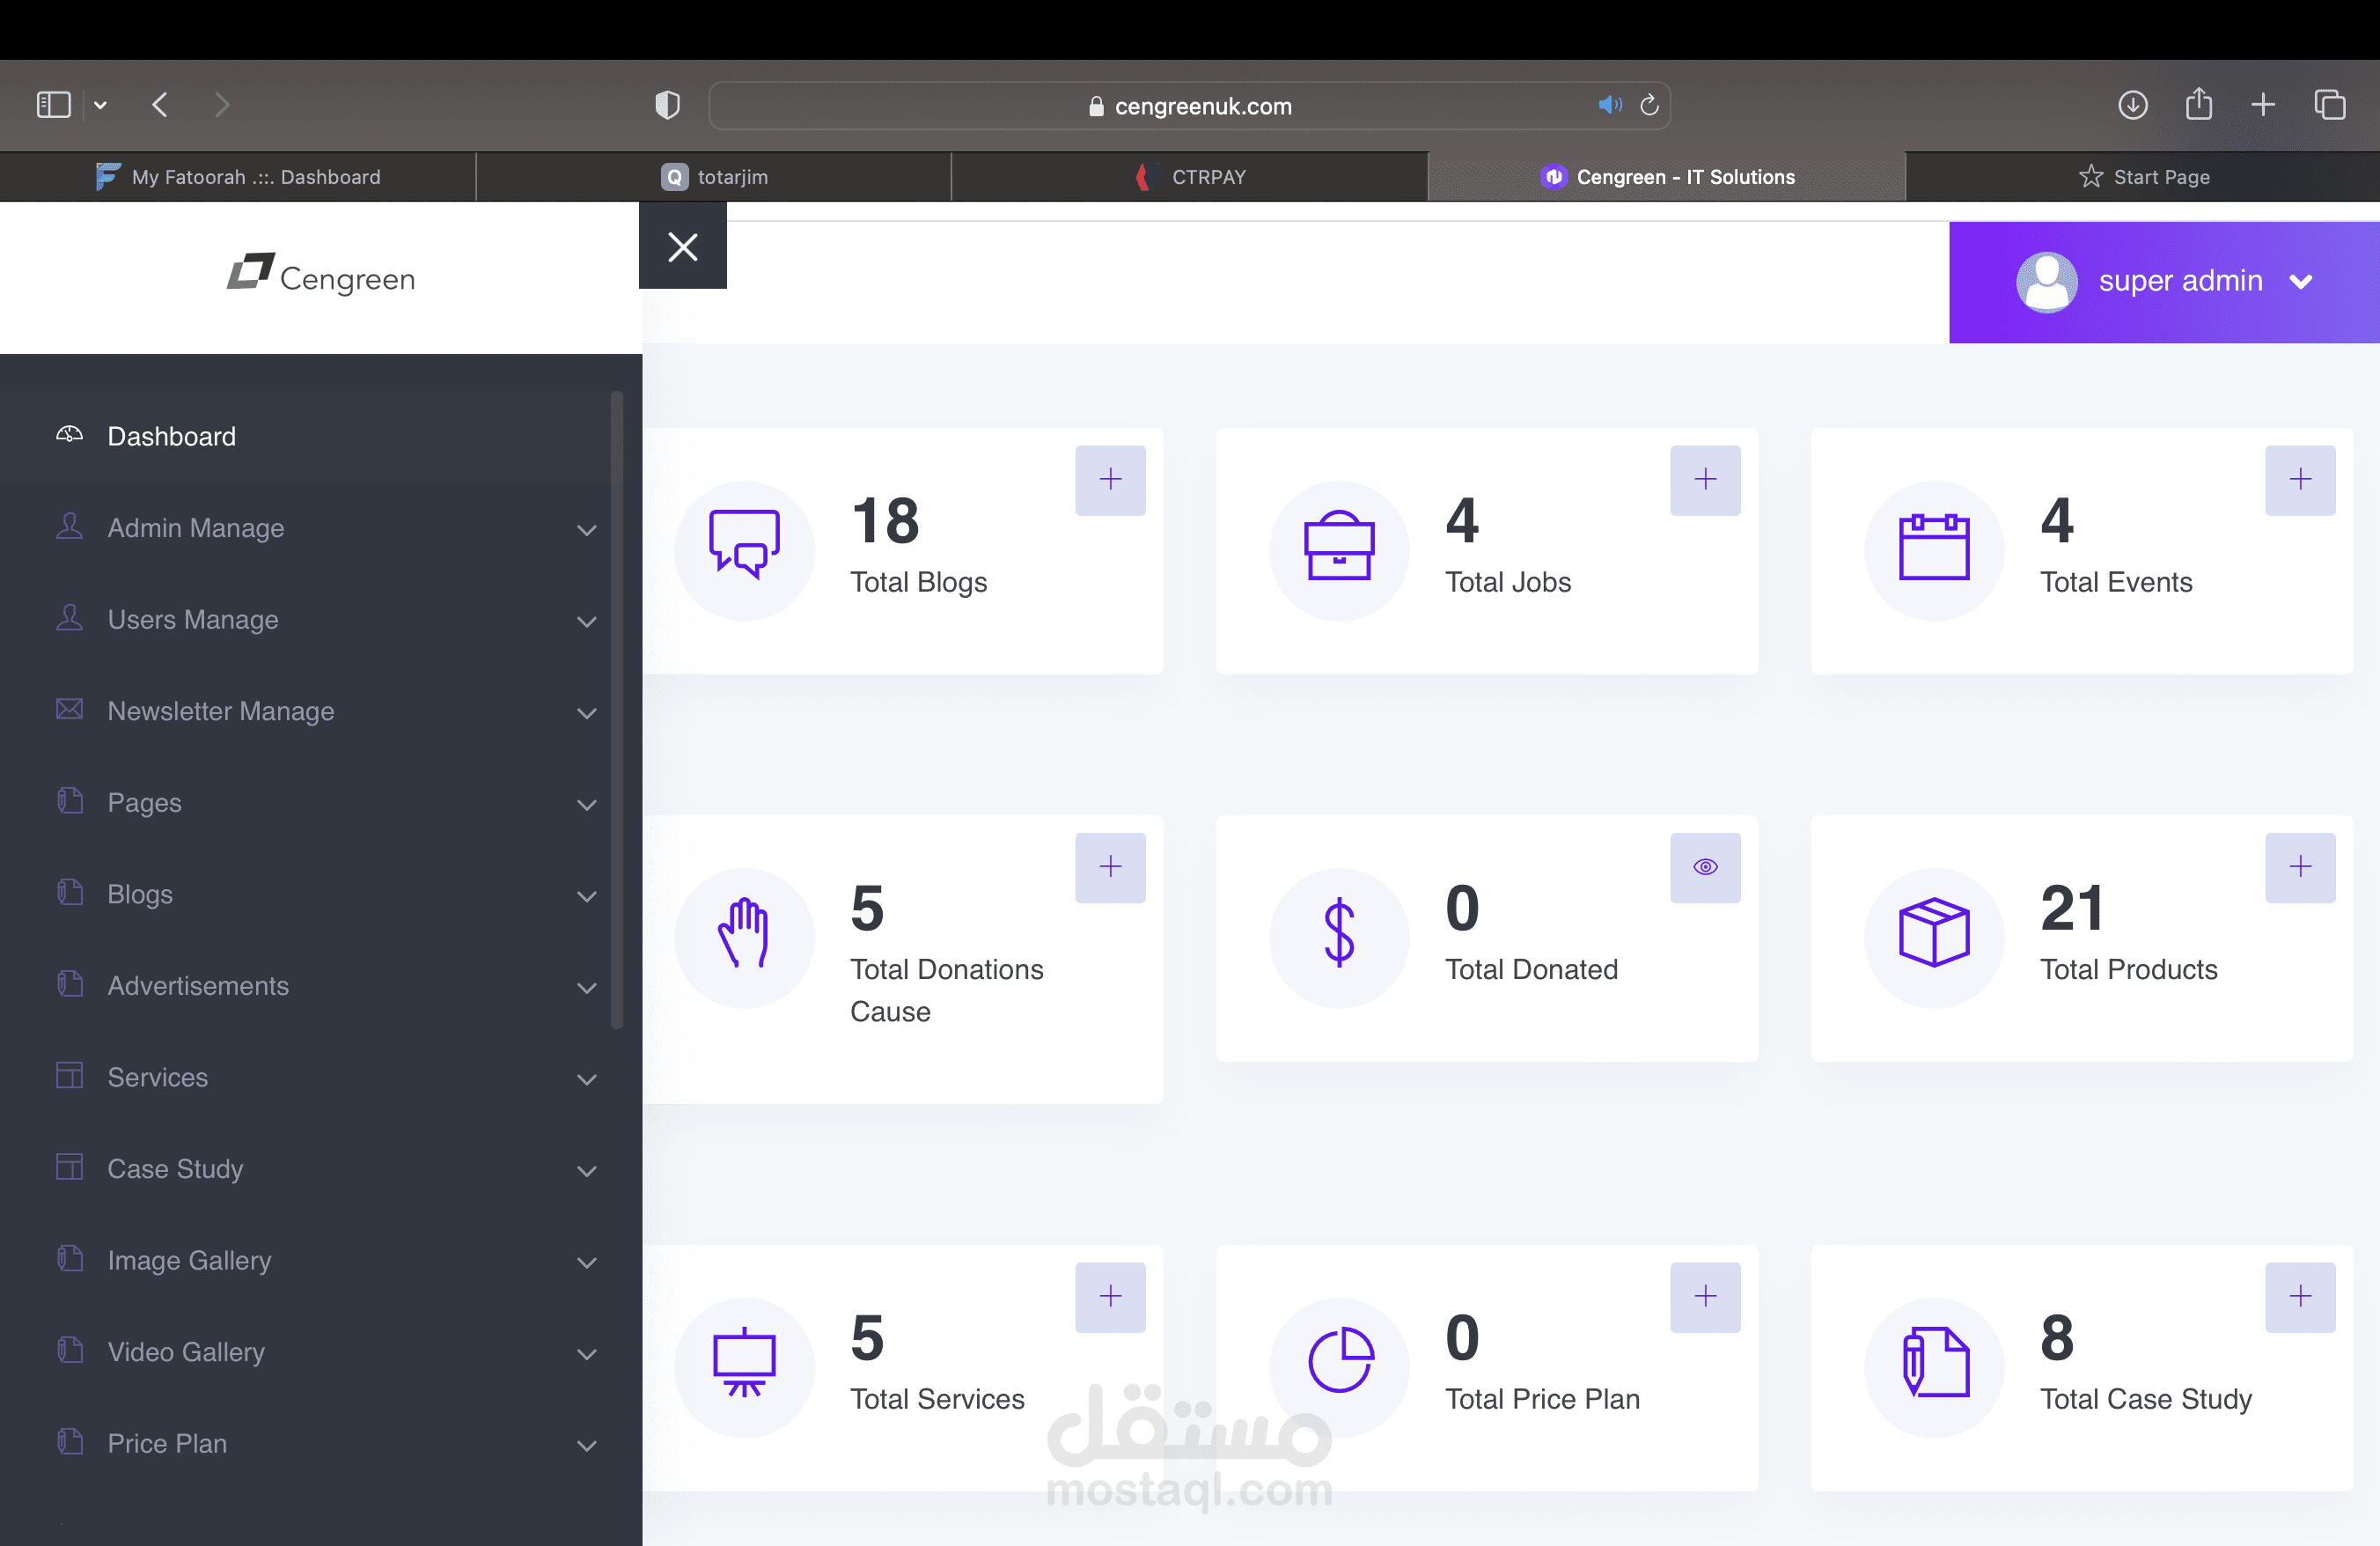Open Safari downloads icon
Viewport: 2380px width, 1546px height.
coord(2132,104)
